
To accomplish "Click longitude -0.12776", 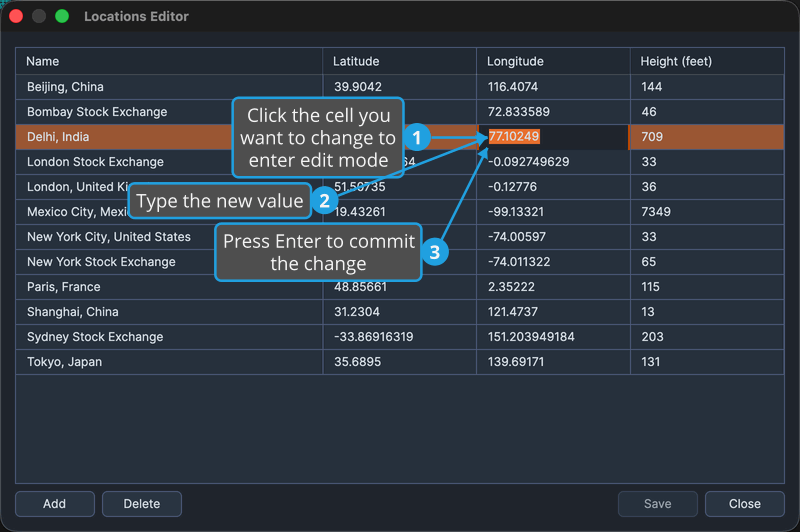I will 553,187.
